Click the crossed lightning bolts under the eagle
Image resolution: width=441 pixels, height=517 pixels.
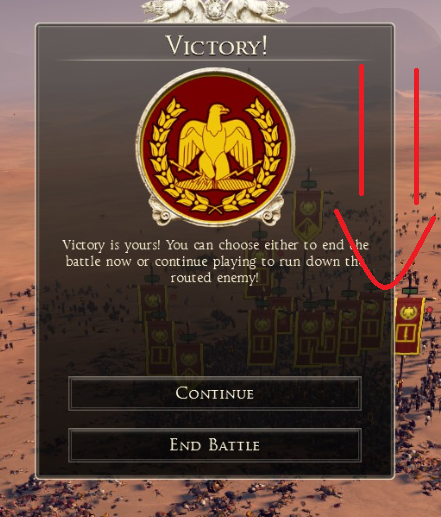(216, 171)
